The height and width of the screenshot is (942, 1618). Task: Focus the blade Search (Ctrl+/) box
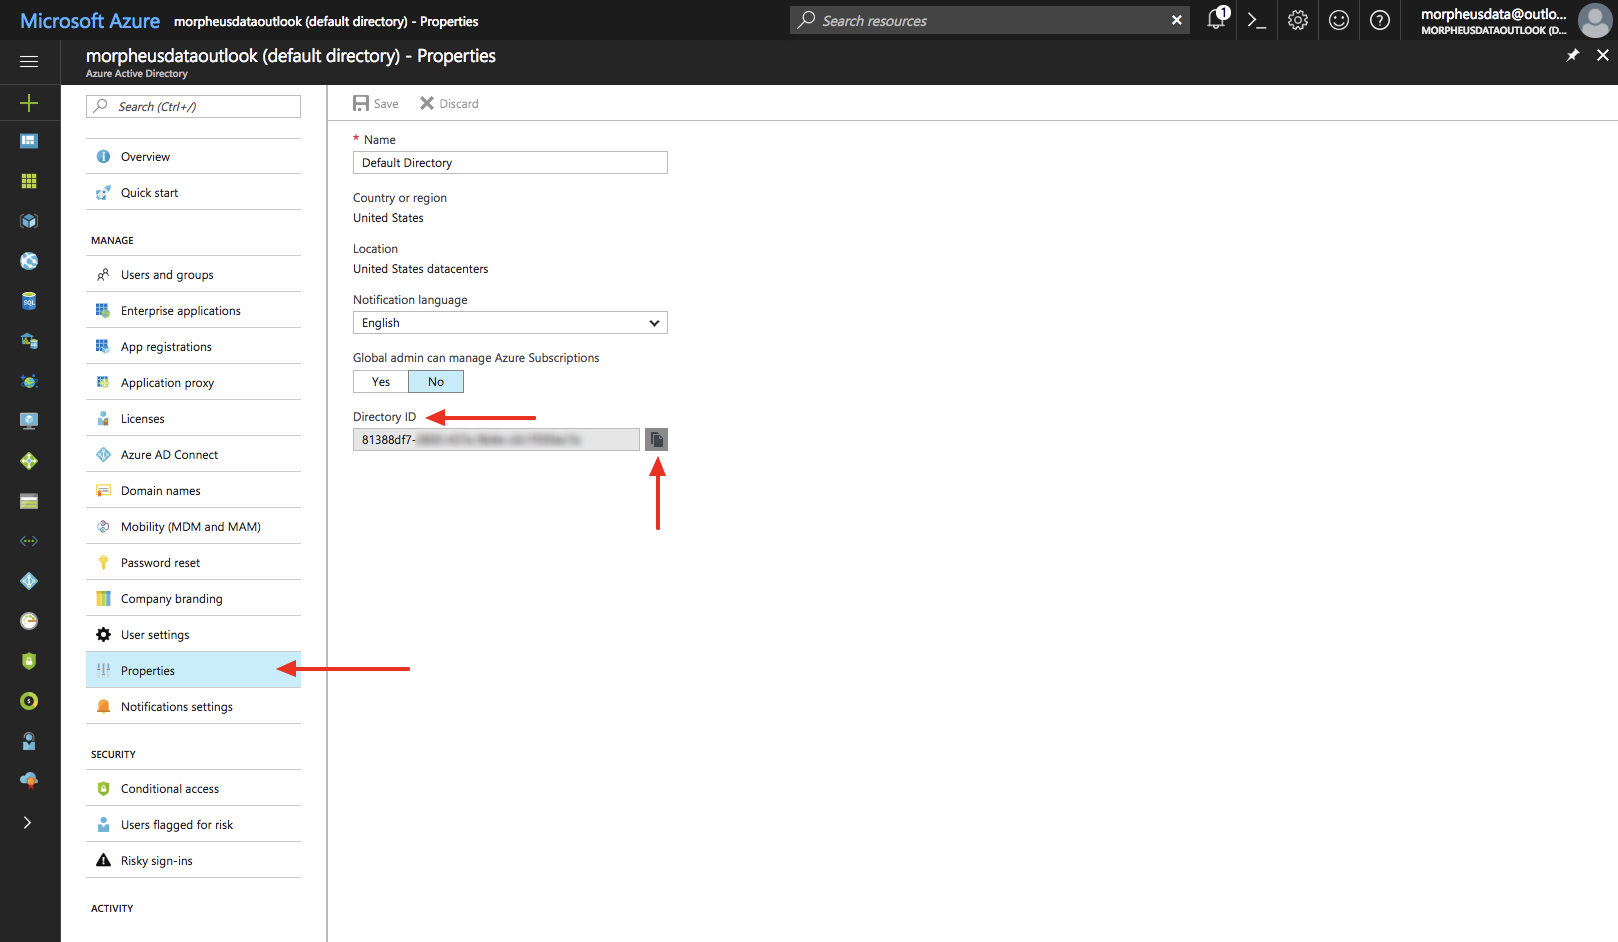click(x=194, y=107)
